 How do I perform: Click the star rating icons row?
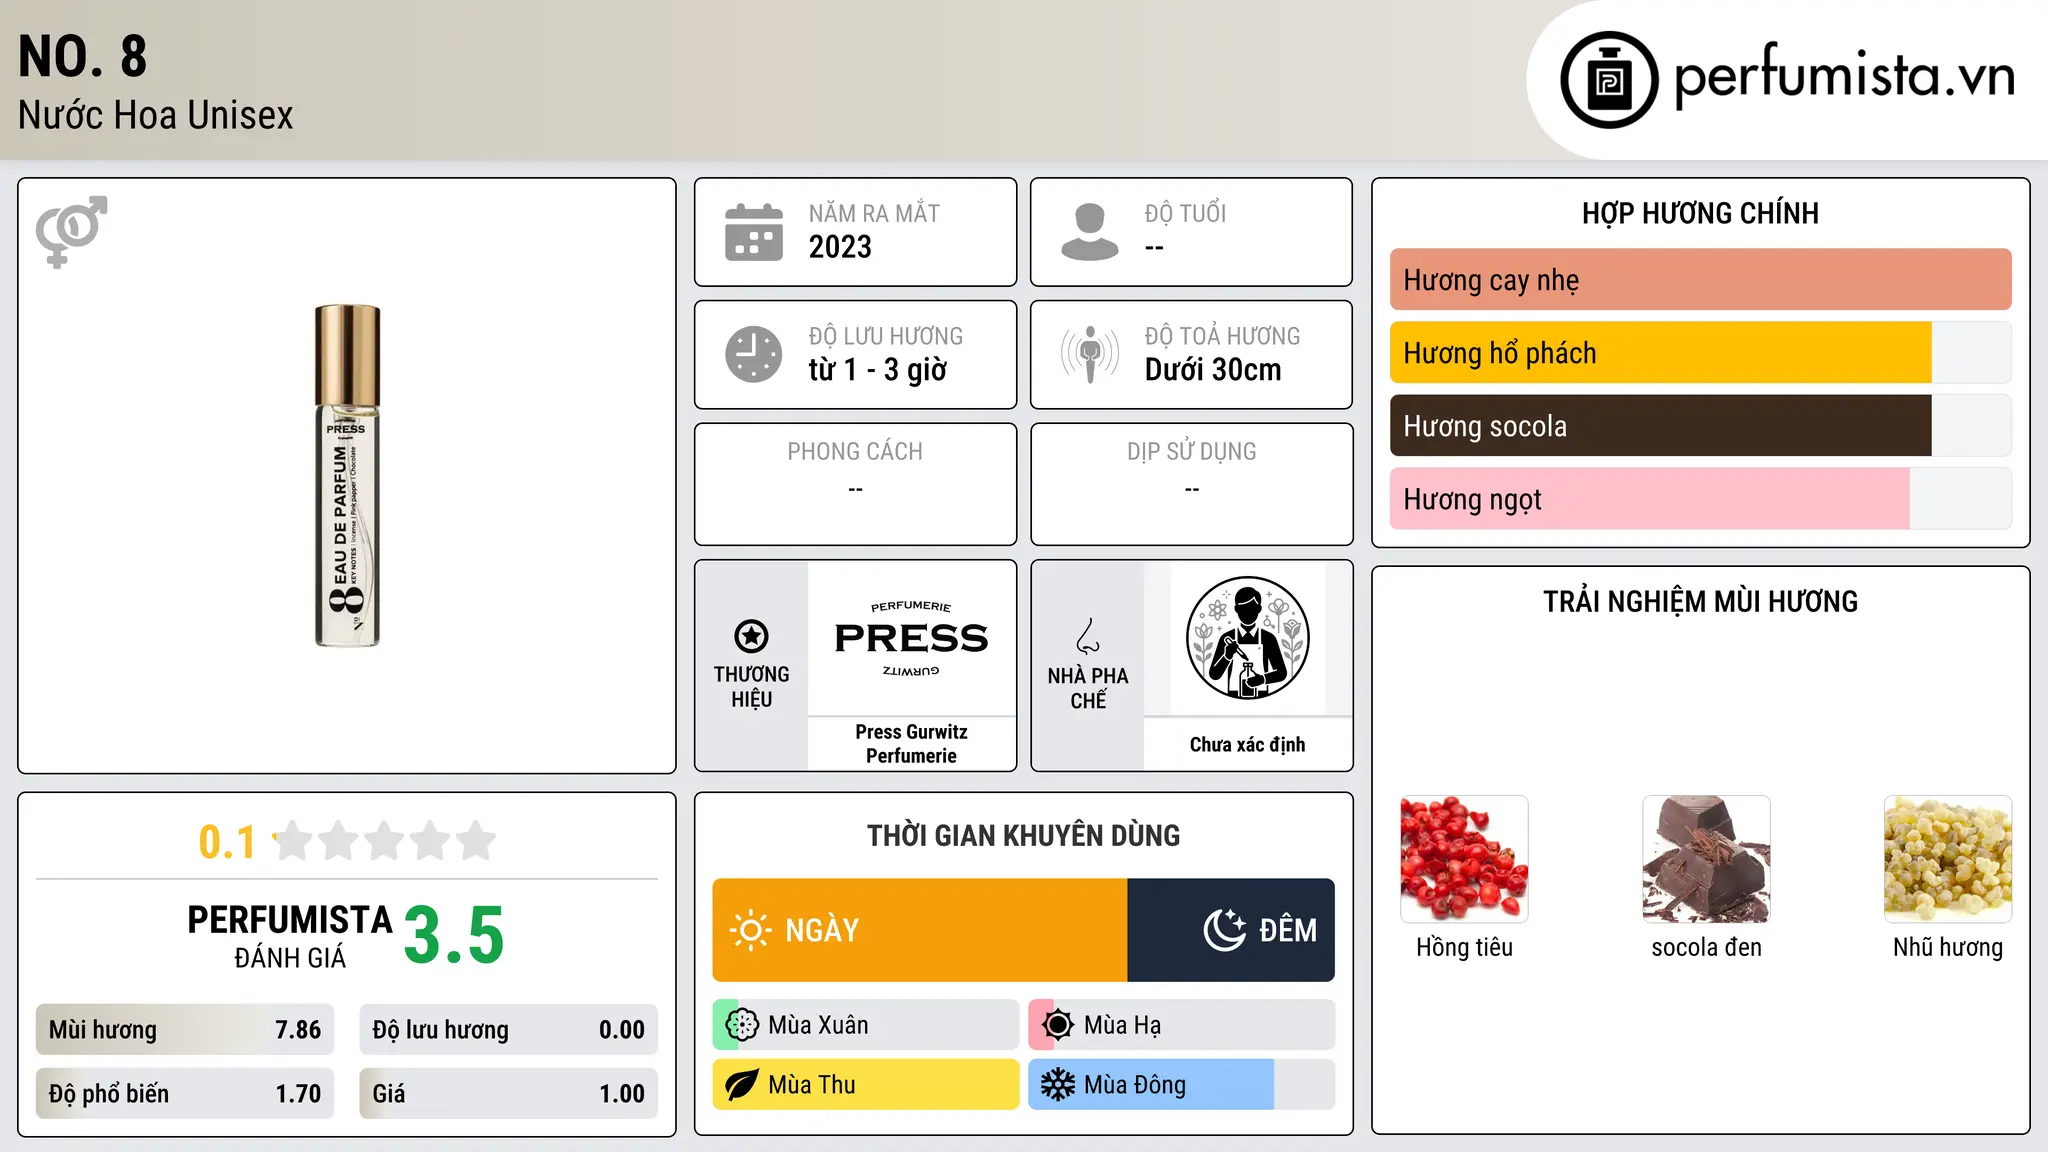[x=384, y=841]
